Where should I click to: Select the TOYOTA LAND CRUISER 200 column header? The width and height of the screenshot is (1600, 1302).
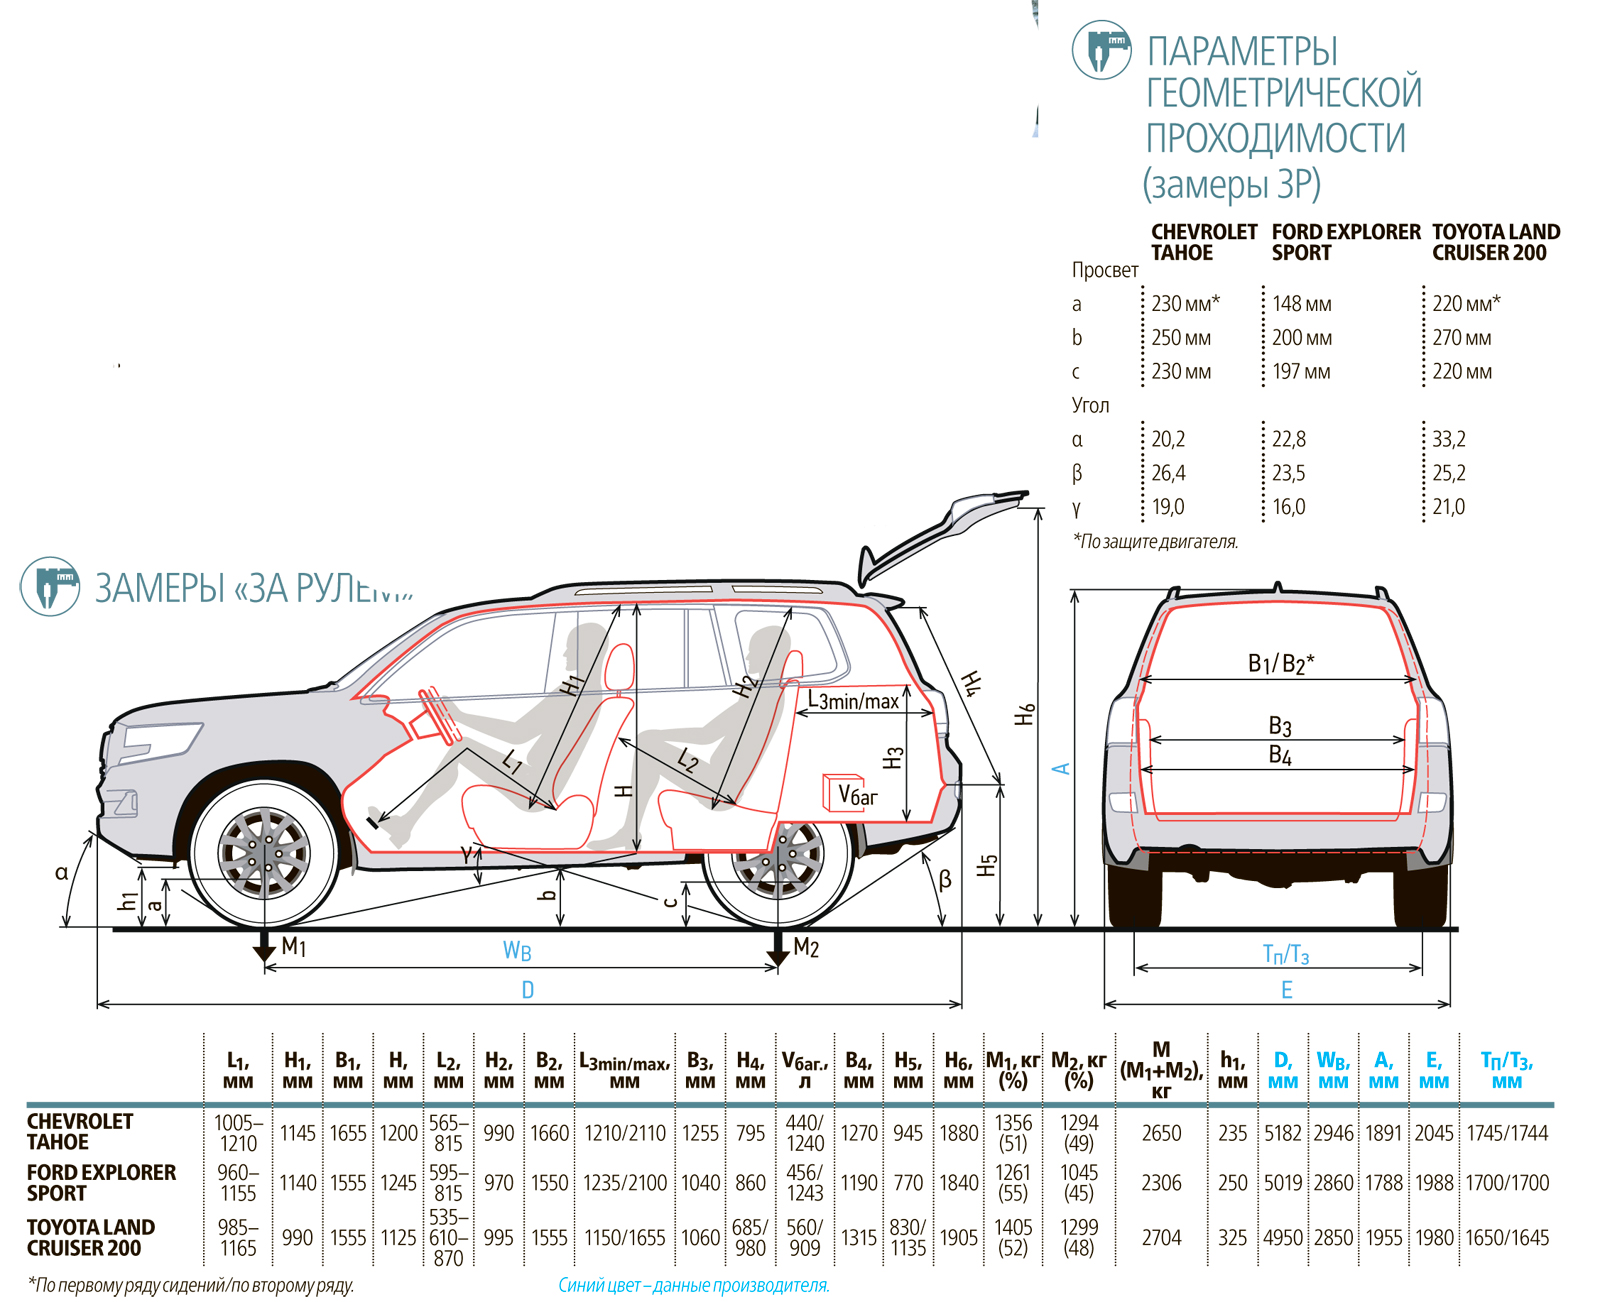[x=1495, y=242]
